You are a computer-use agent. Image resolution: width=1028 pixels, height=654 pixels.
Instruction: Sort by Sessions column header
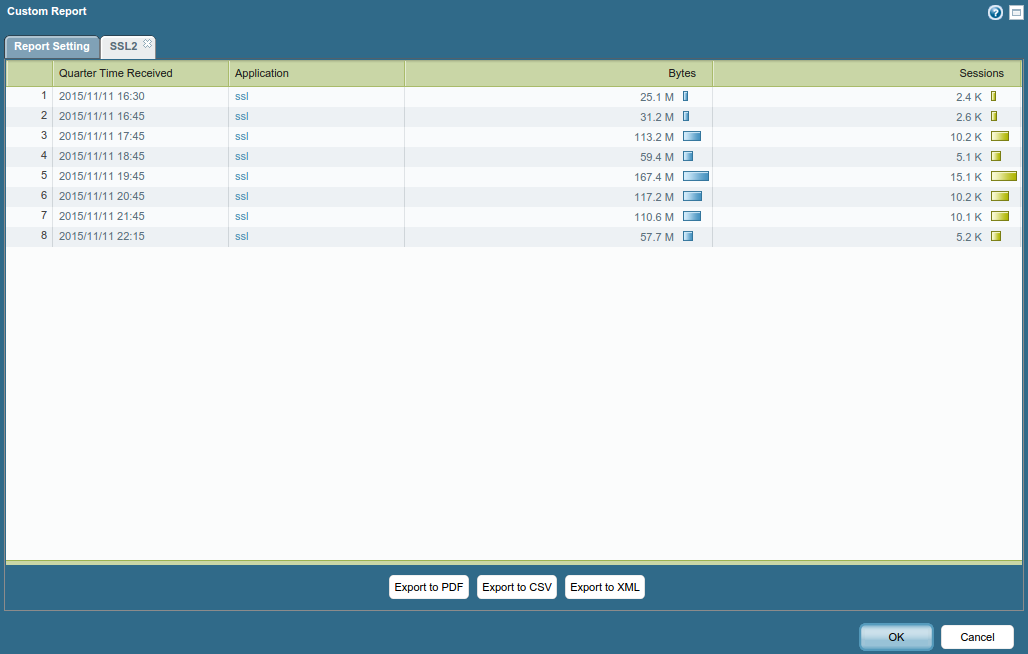coord(981,73)
